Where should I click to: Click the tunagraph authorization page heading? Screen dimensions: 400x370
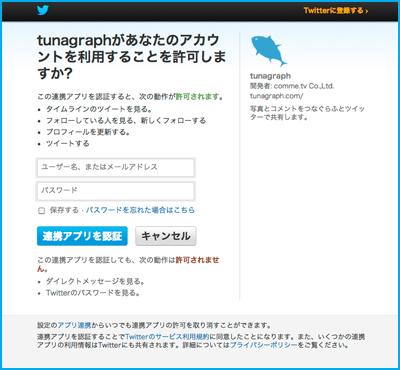click(x=131, y=57)
